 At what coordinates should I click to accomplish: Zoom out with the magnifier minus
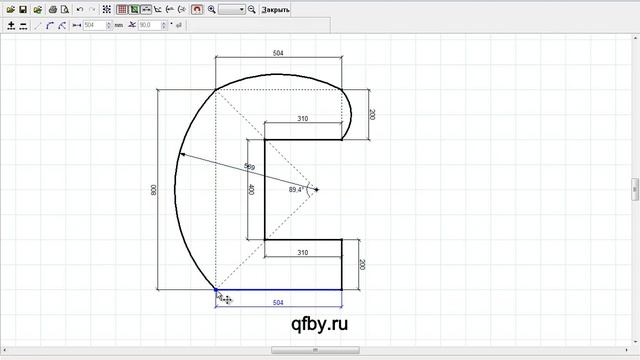tap(252, 9)
